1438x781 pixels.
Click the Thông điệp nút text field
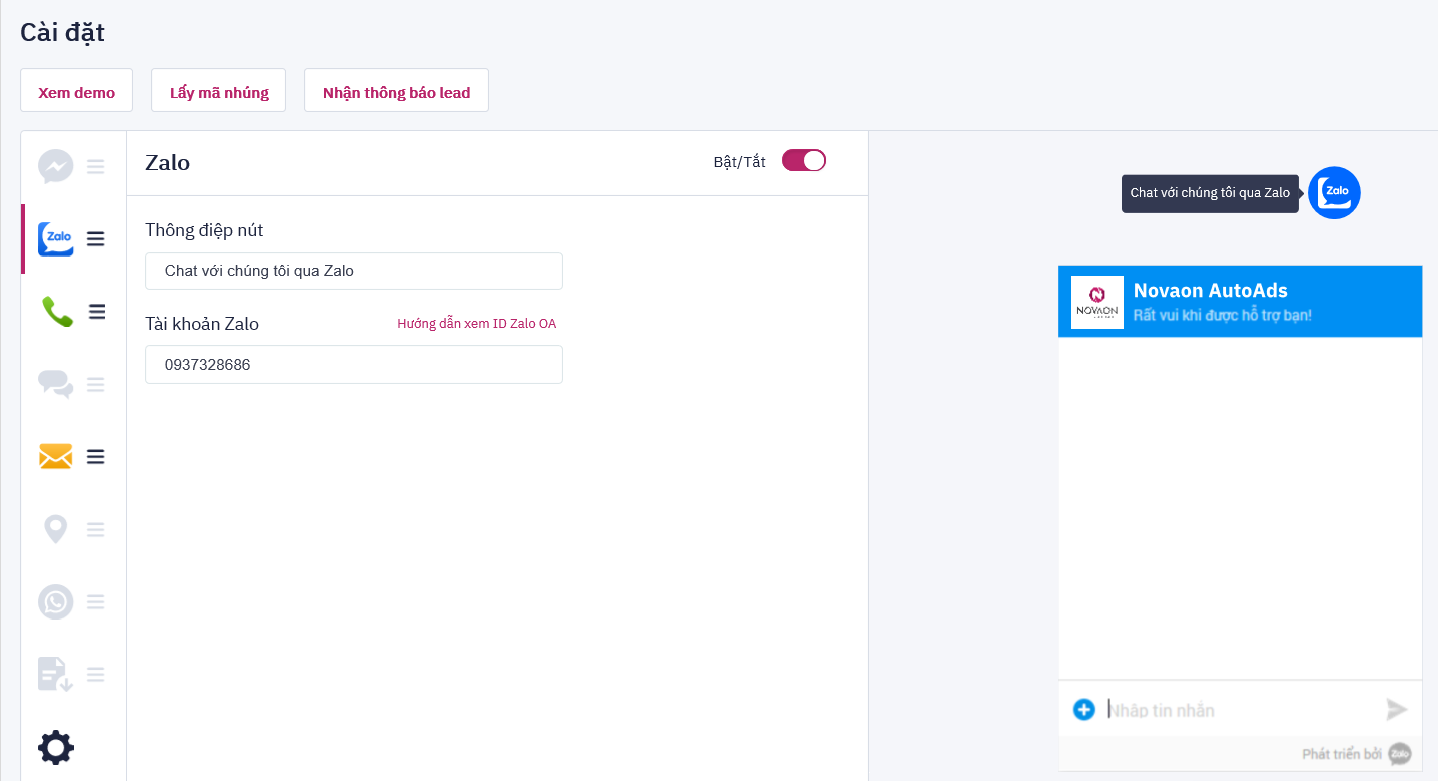[x=354, y=271]
